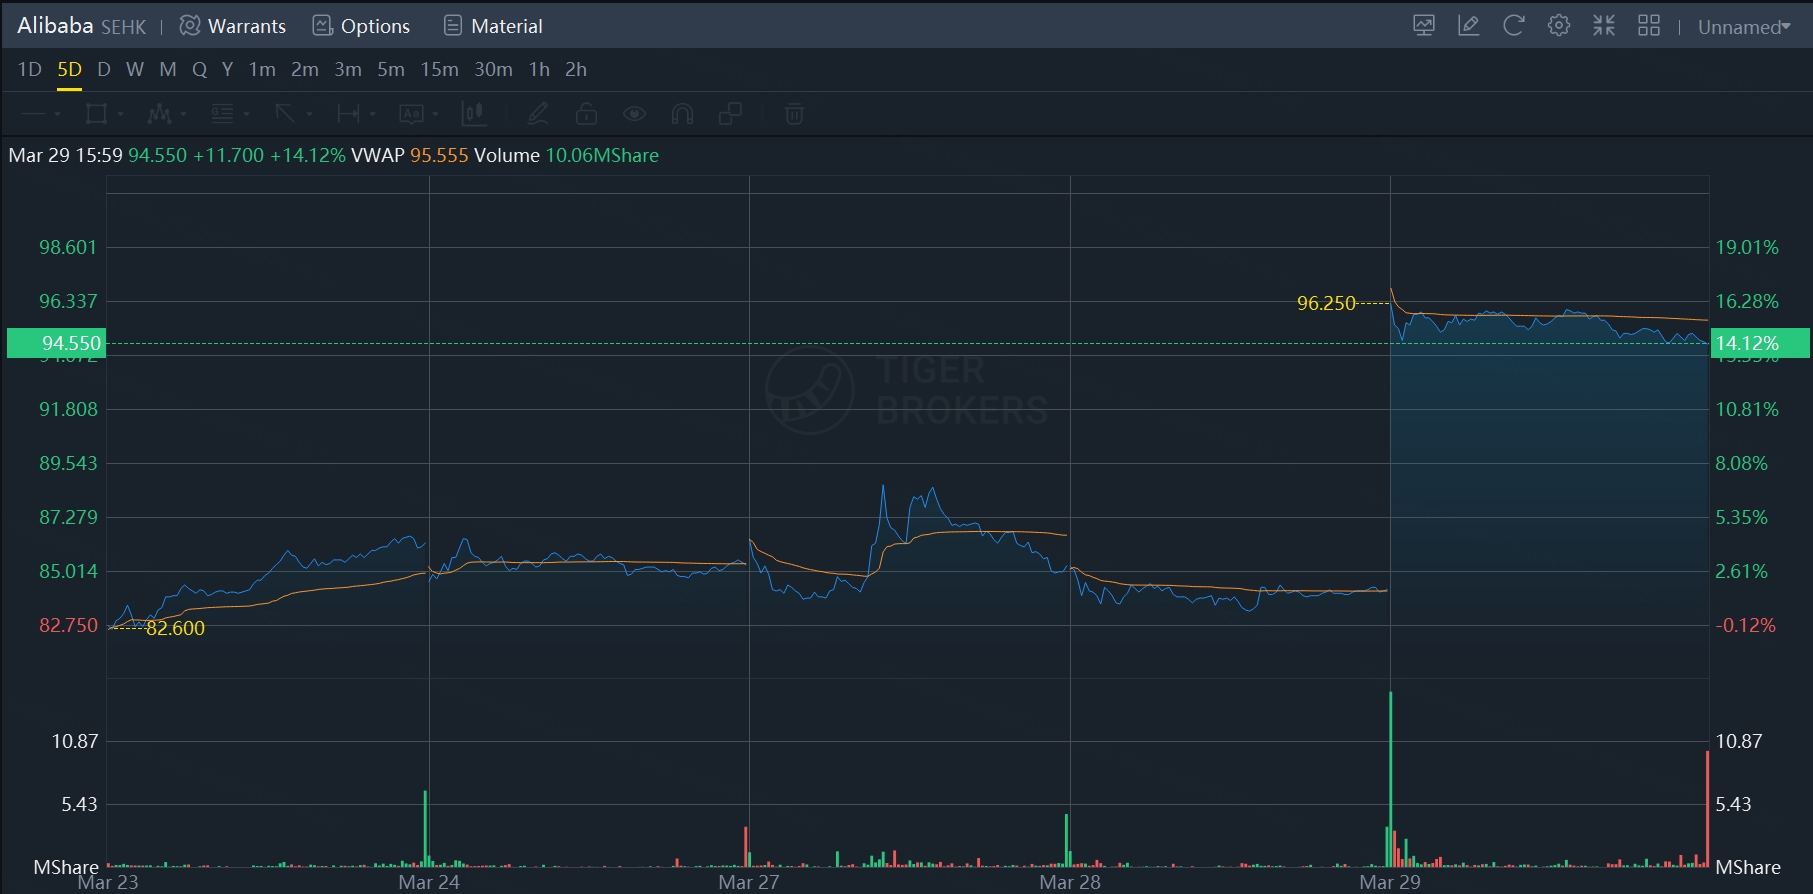Image resolution: width=1813 pixels, height=894 pixels.
Task: Switch to the W weekly tab
Action: pos(135,69)
